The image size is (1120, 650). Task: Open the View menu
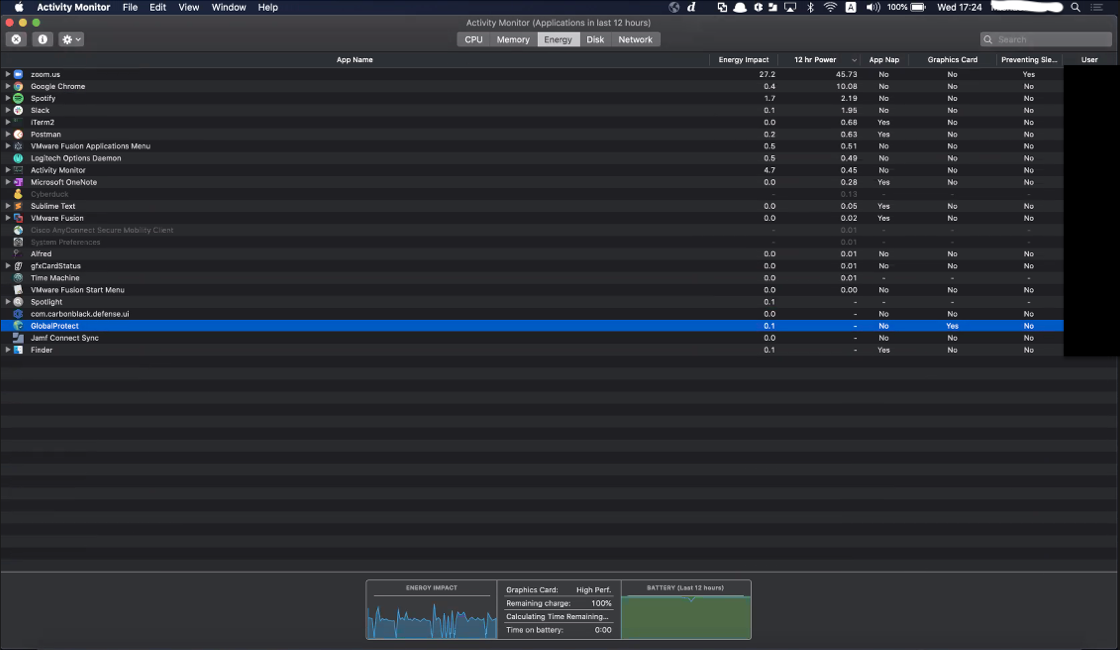coord(188,7)
